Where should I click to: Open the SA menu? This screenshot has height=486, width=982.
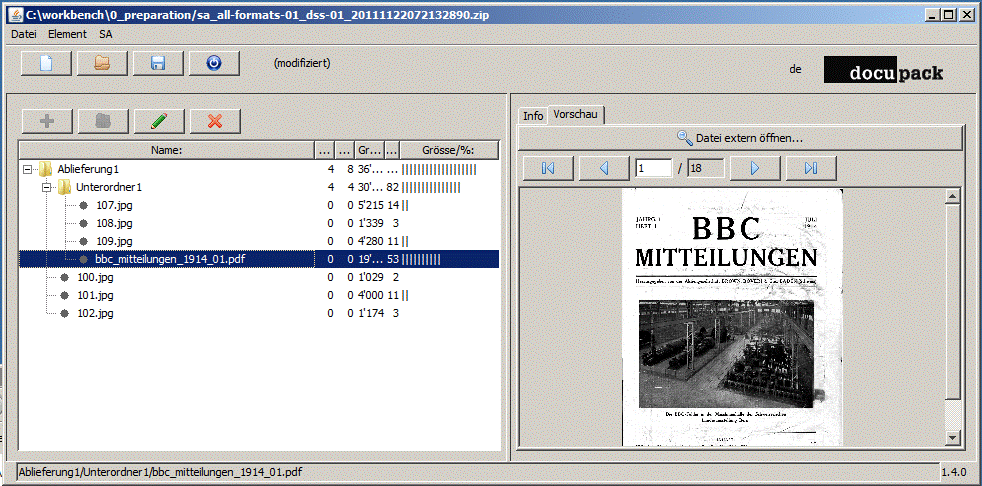(x=105, y=34)
